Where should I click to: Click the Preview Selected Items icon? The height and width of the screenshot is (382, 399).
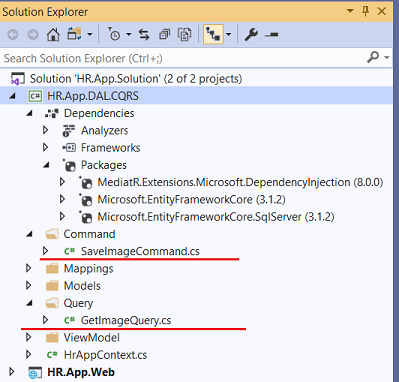(x=272, y=34)
